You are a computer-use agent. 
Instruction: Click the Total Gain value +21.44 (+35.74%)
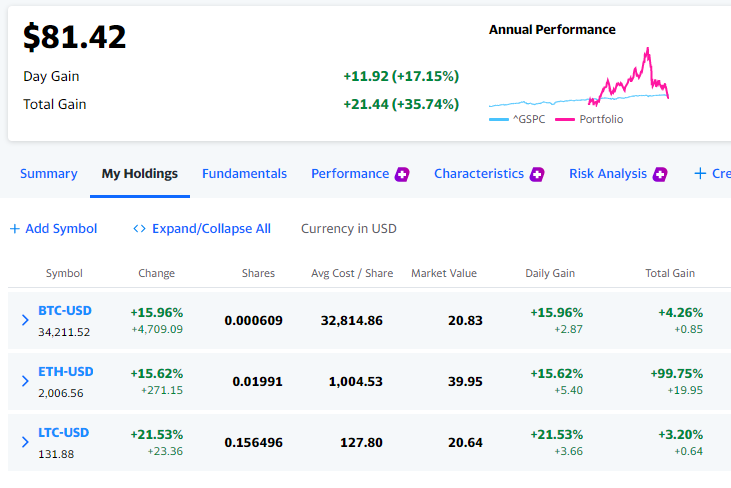tap(401, 104)
